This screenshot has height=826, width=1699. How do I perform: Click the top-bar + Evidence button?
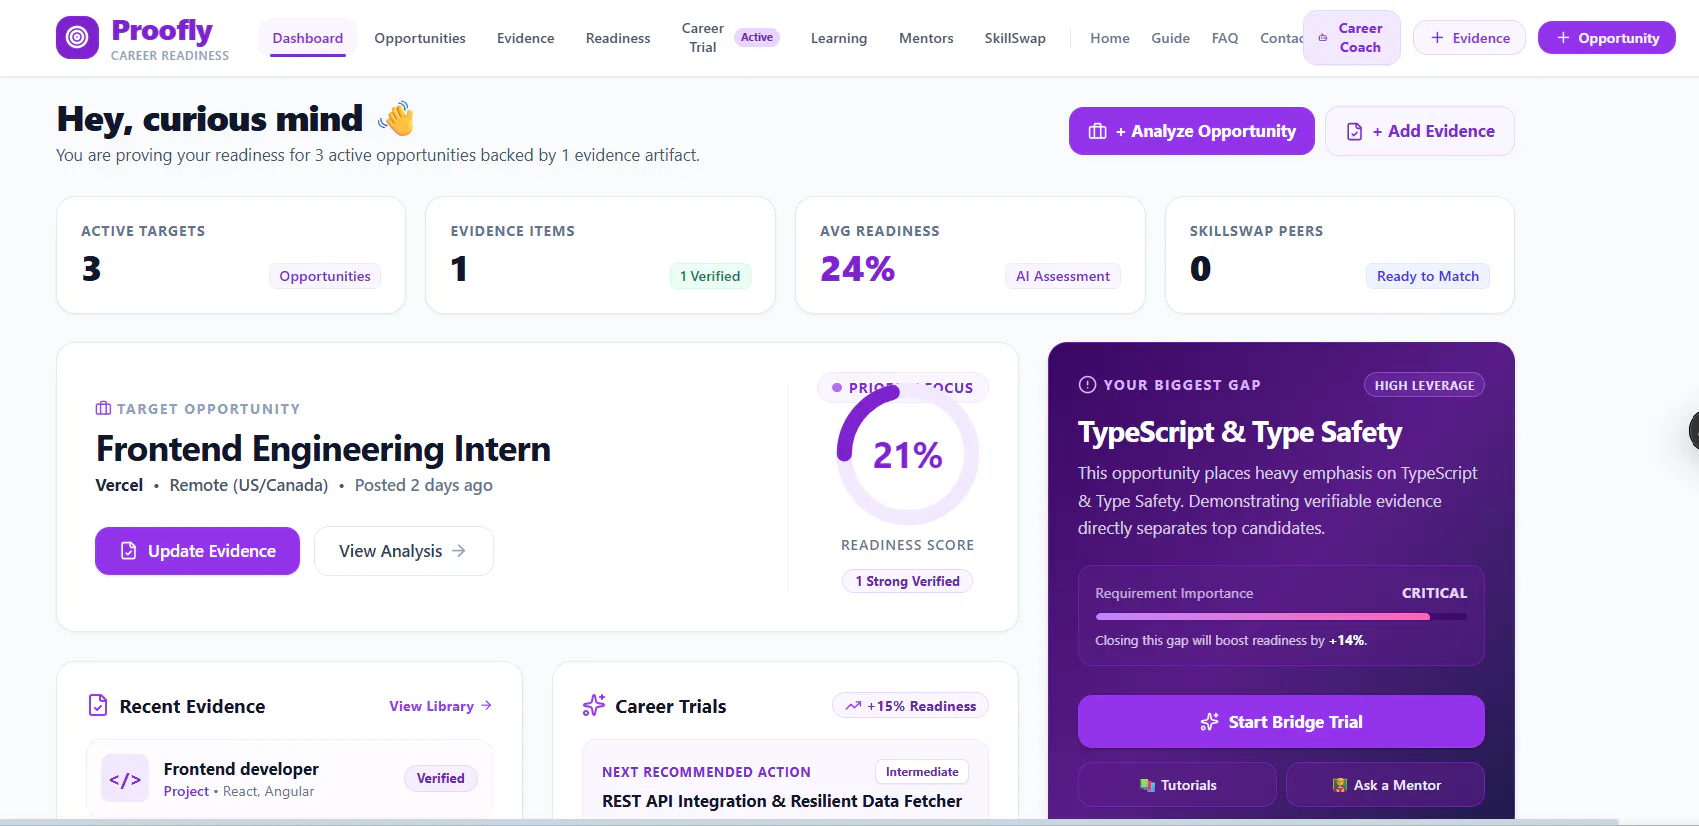click(x=1470, y=38)
